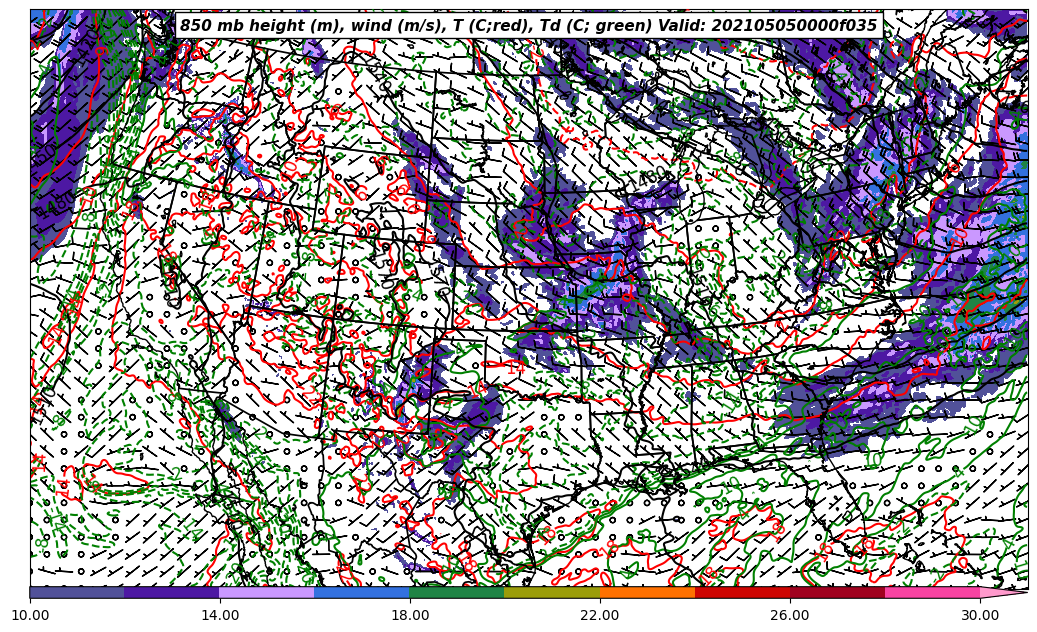Click the 22.00 colorbar tick label
This screenshot has height=632, width=1037.
click(x=600, y=615)
